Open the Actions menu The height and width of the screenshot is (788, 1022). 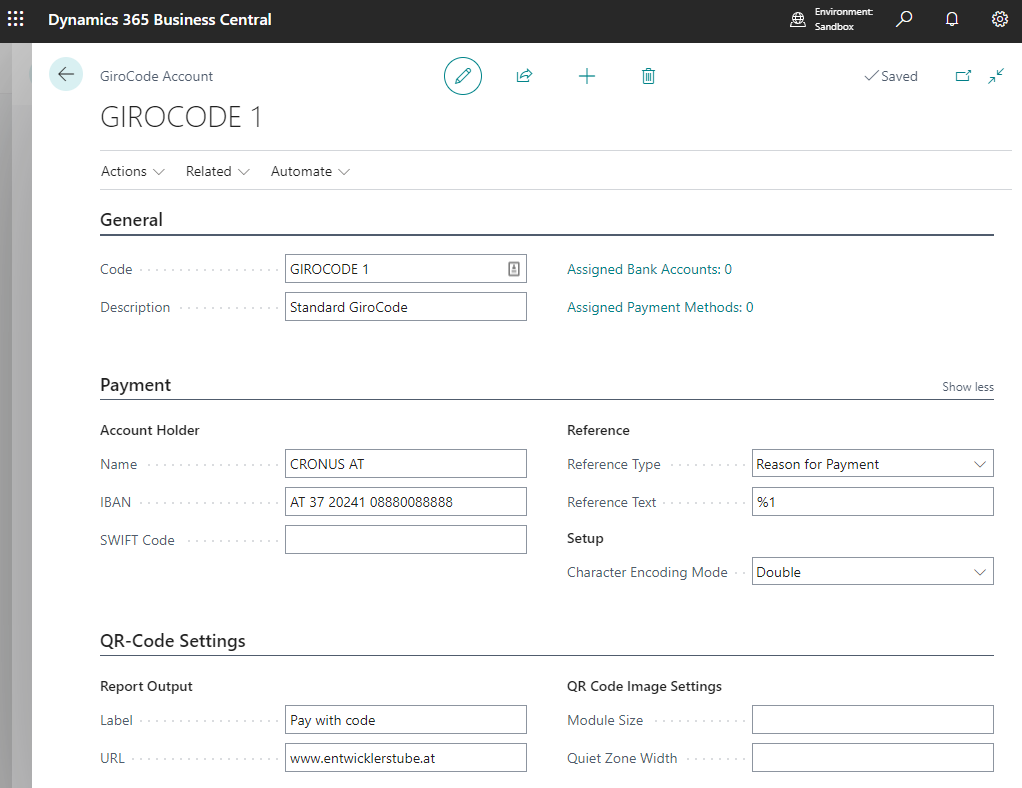132,171
